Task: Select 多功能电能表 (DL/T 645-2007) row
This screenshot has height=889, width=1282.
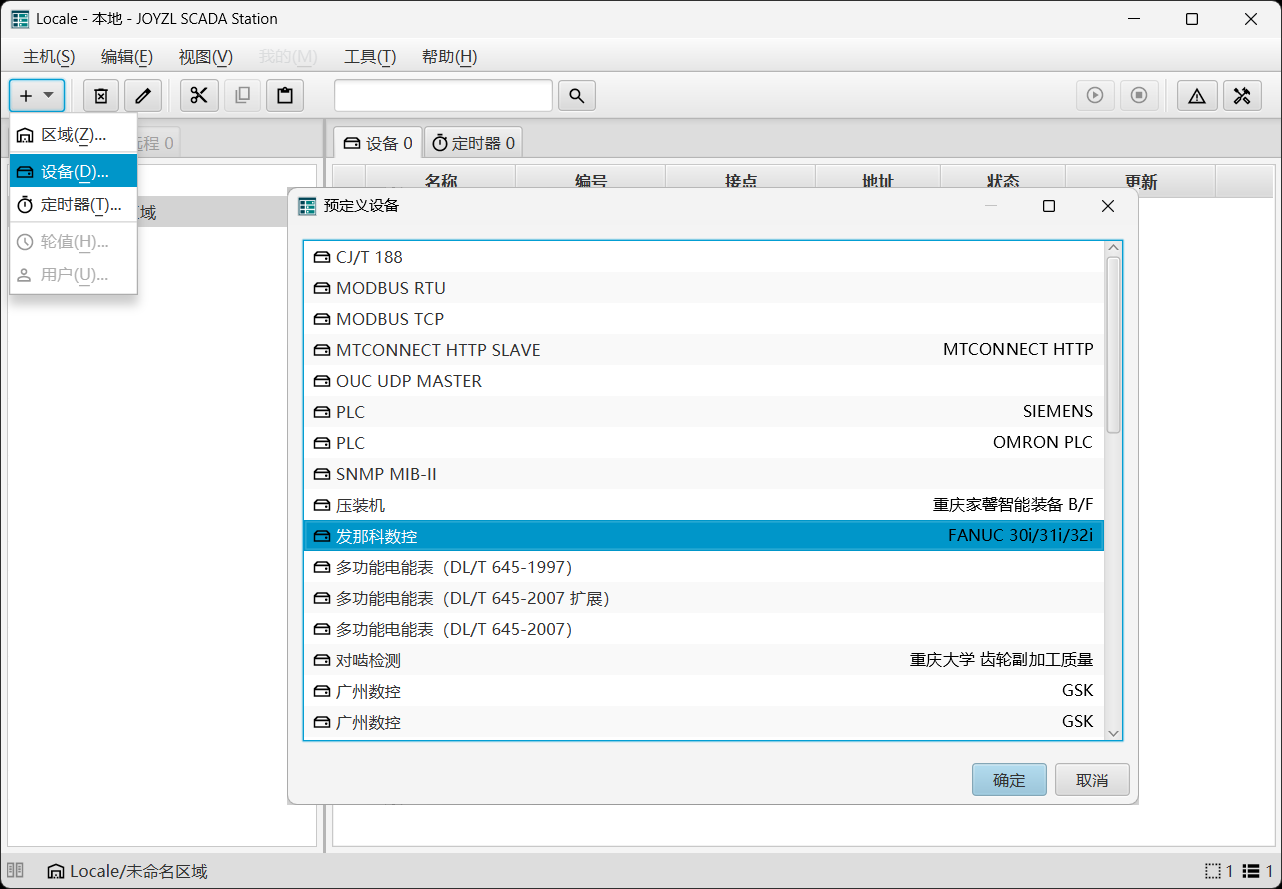Action: coord(703,629)
